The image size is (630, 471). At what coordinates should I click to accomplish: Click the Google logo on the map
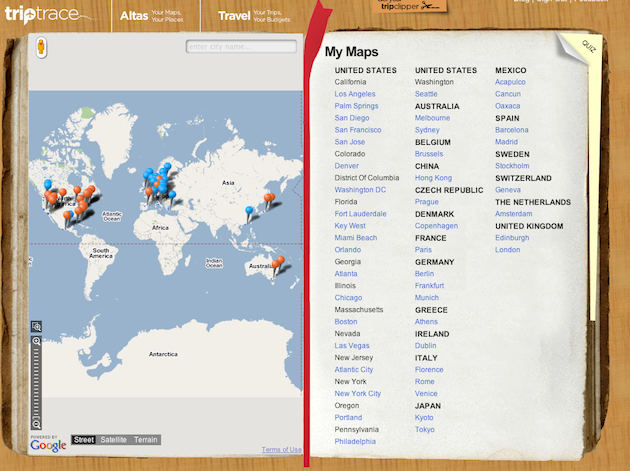pos(48,444)
